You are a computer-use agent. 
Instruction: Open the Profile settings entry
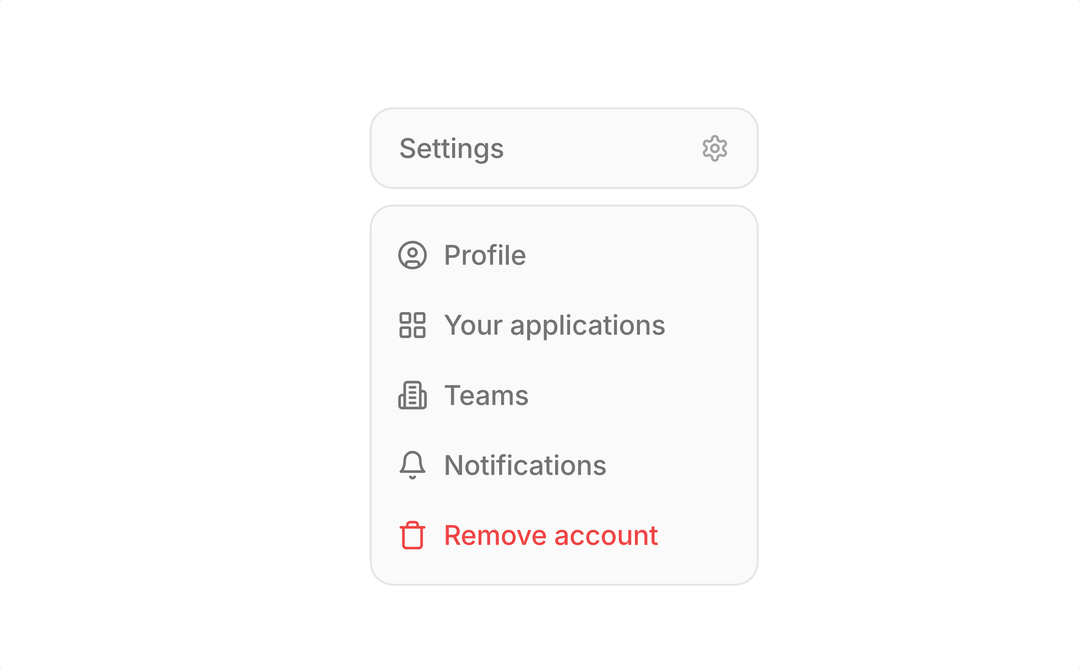tap(485, 255)
